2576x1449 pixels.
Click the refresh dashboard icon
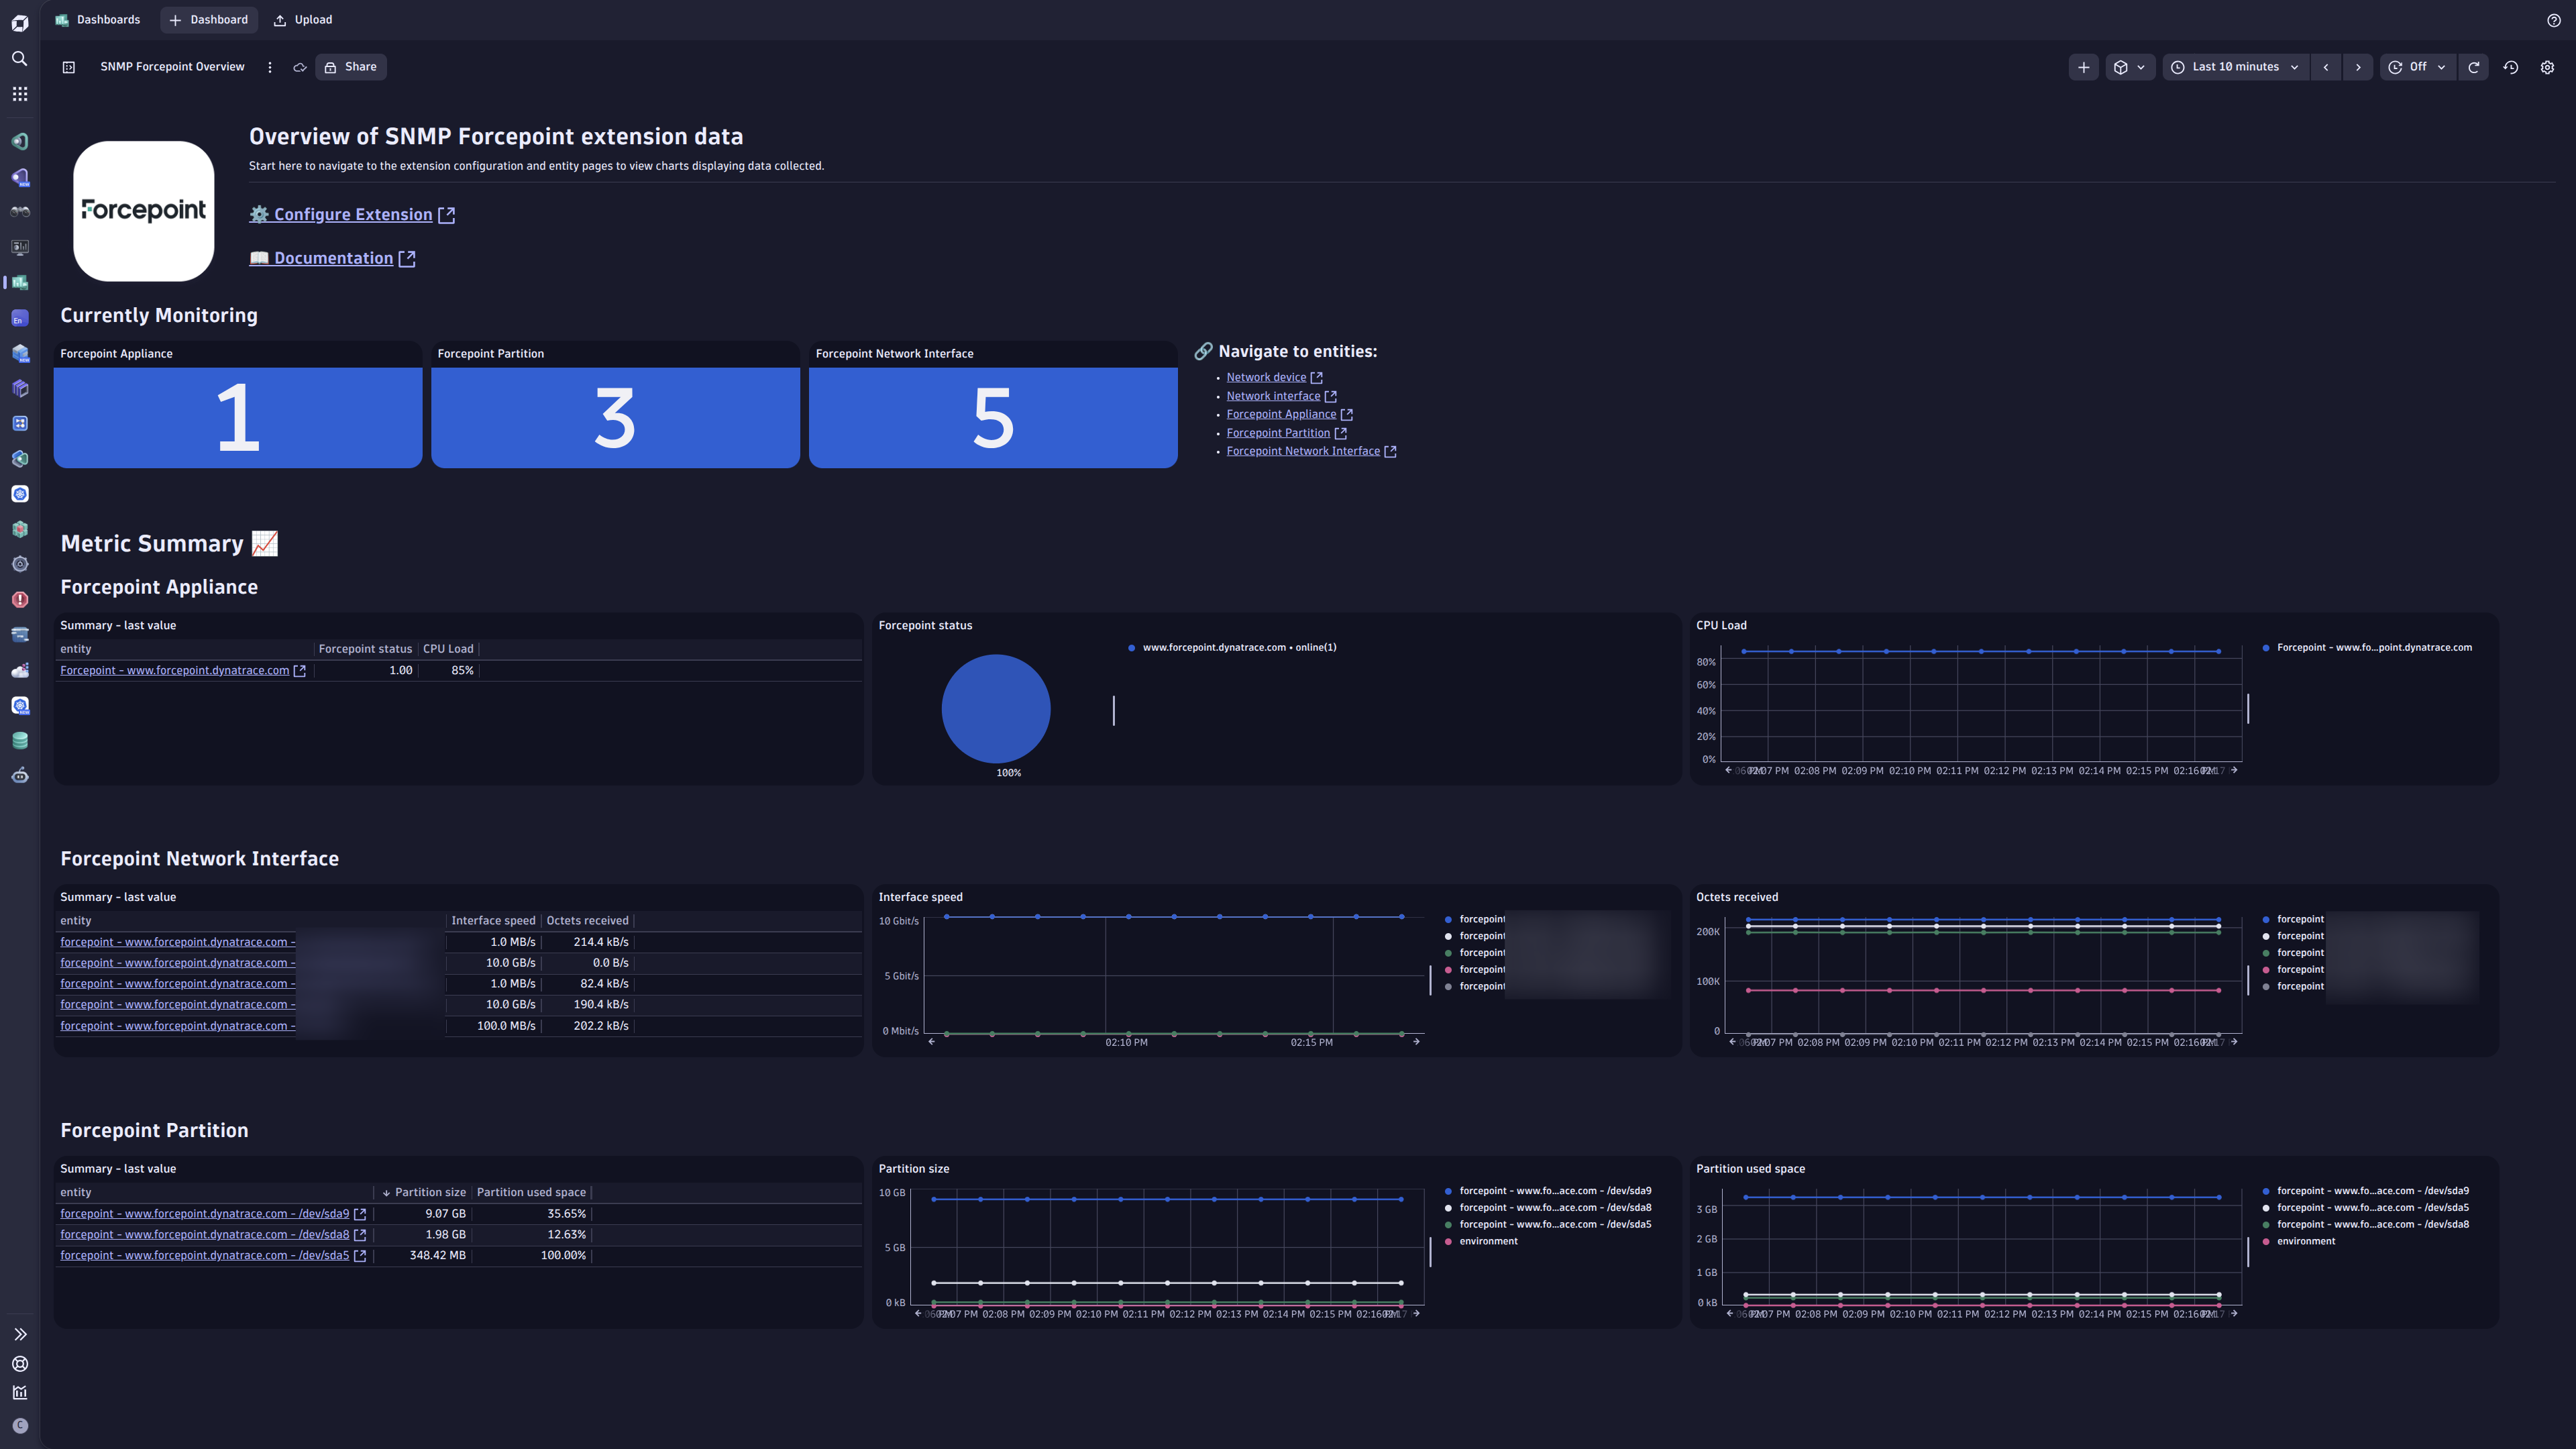[2474, 67]
